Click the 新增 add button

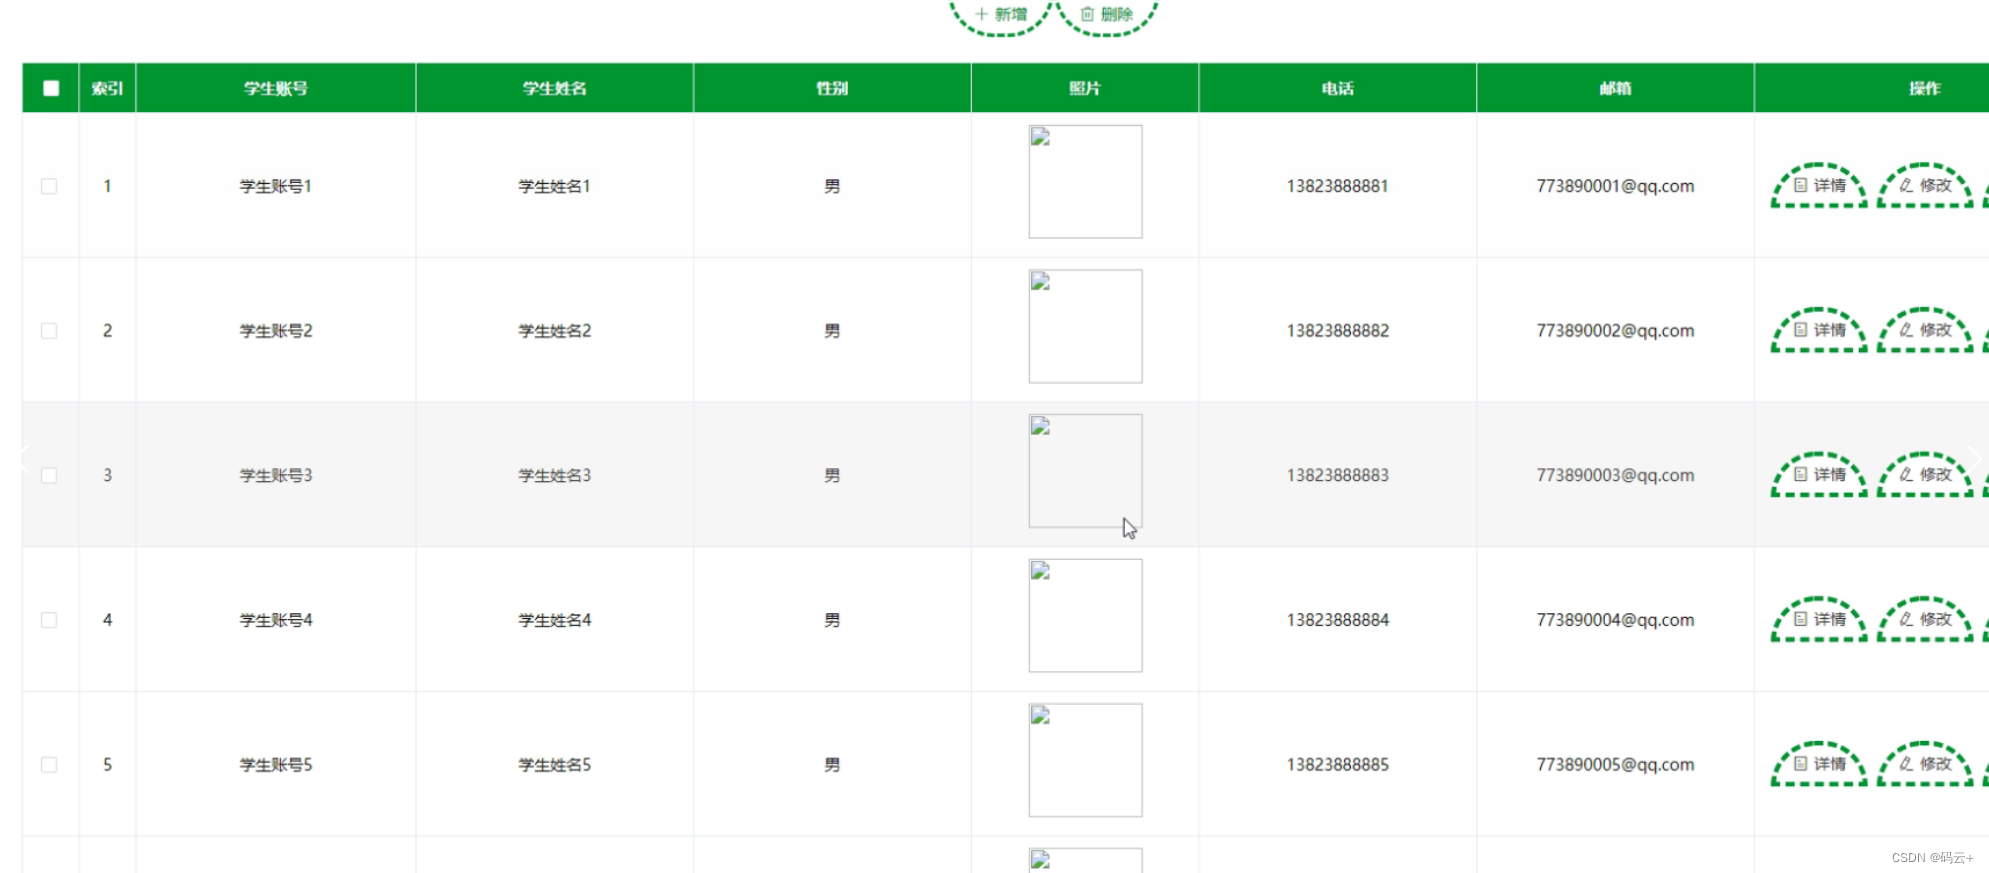1001,15
